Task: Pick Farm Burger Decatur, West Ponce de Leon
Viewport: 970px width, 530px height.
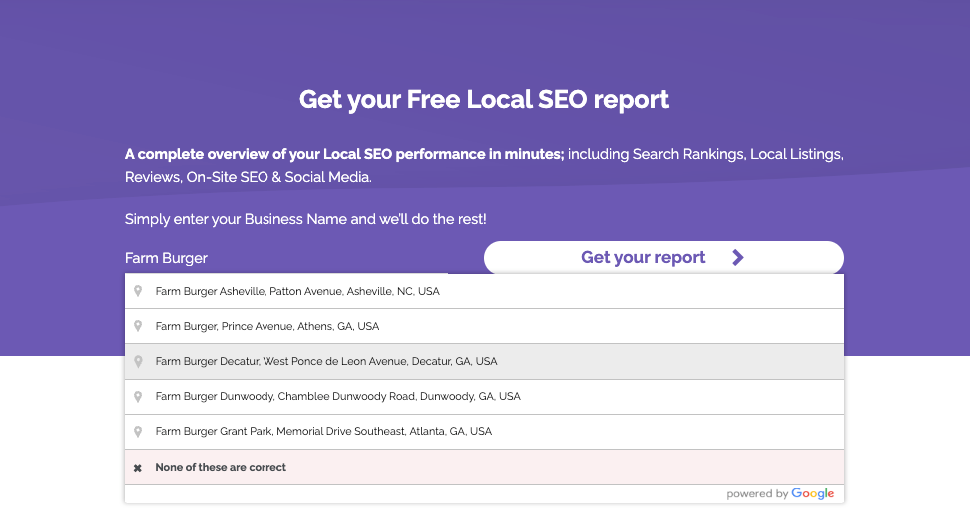Action: [484, 361]
